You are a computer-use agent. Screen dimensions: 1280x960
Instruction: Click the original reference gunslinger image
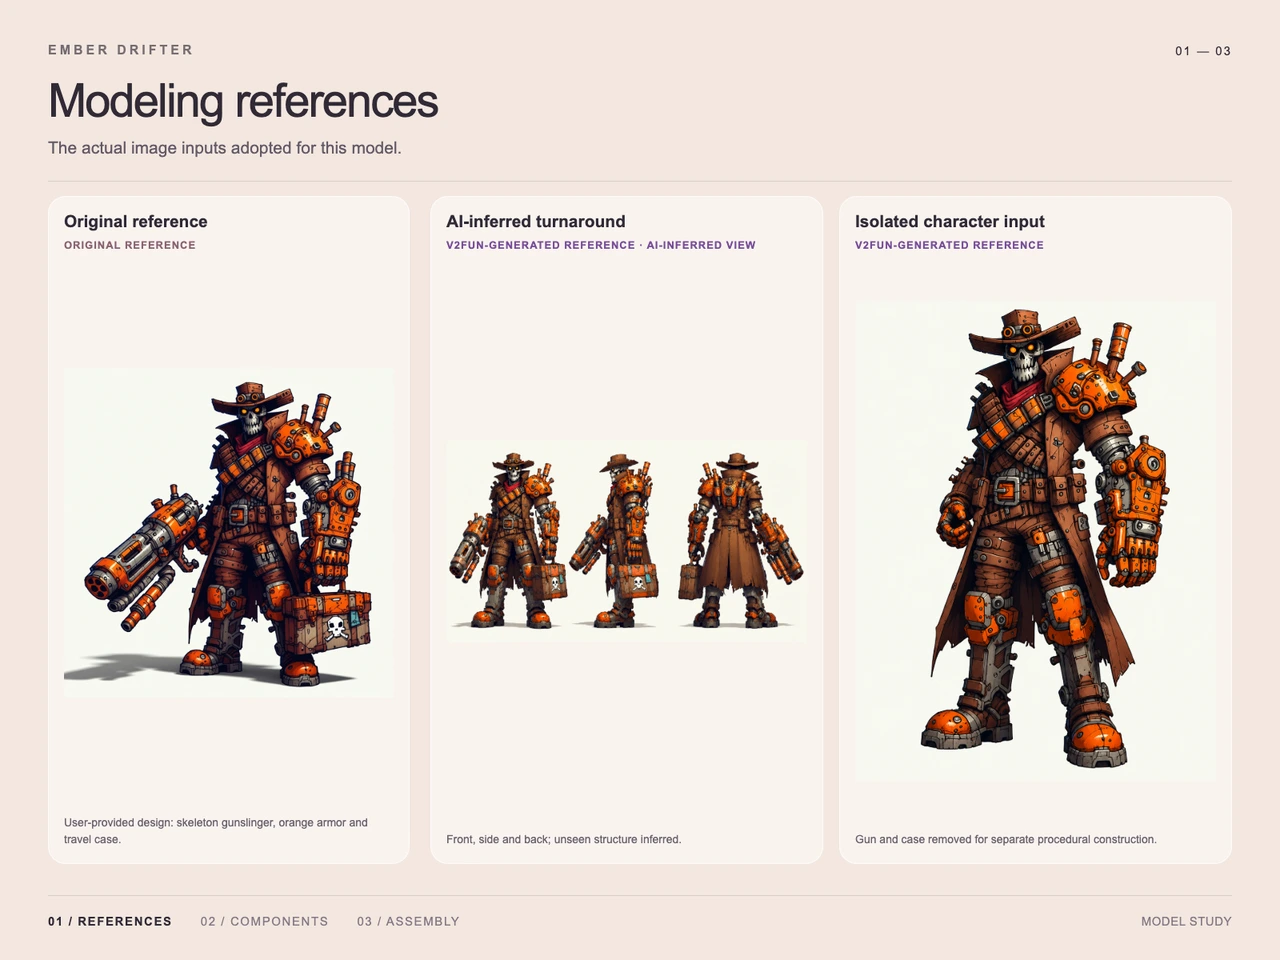(229, 532)
